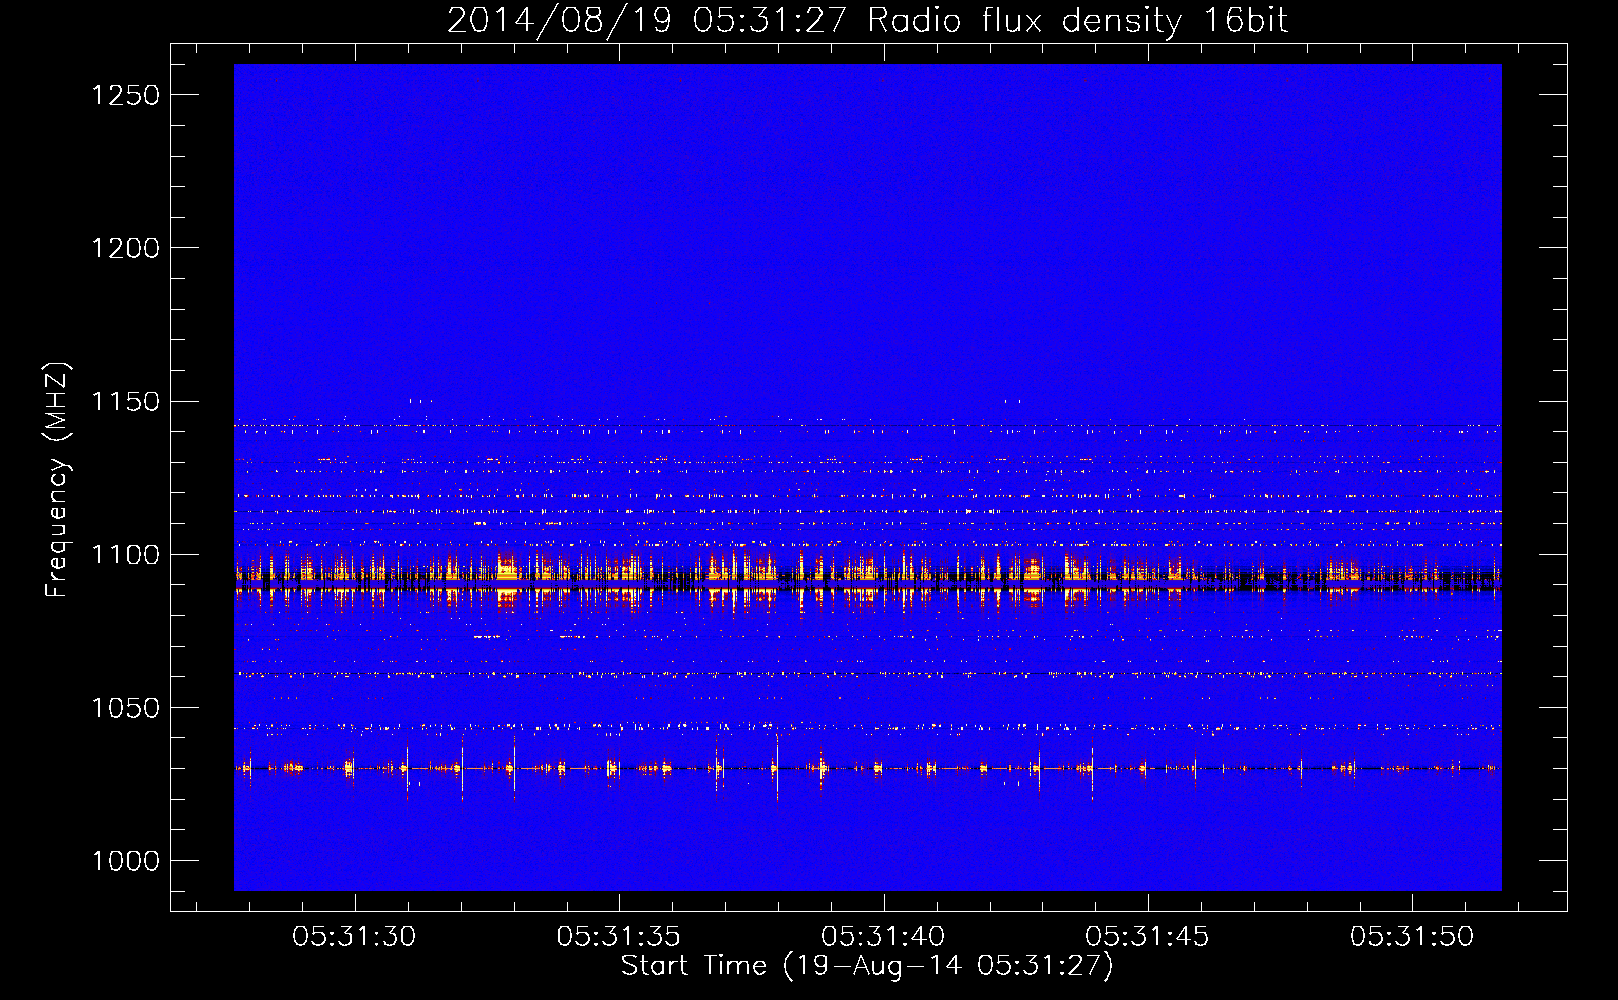Click the 1200 frequency tick label

(x=125, y=248)
